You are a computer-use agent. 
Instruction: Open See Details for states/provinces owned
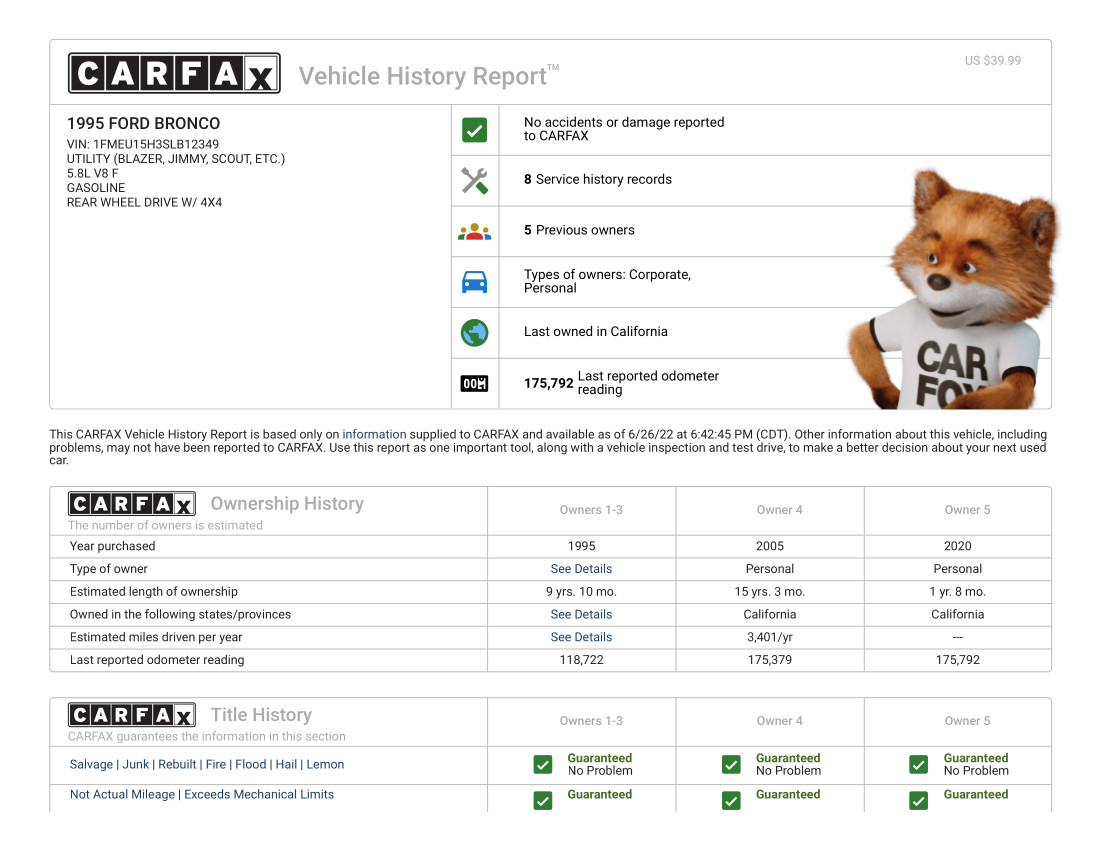(x=581, y=614)
